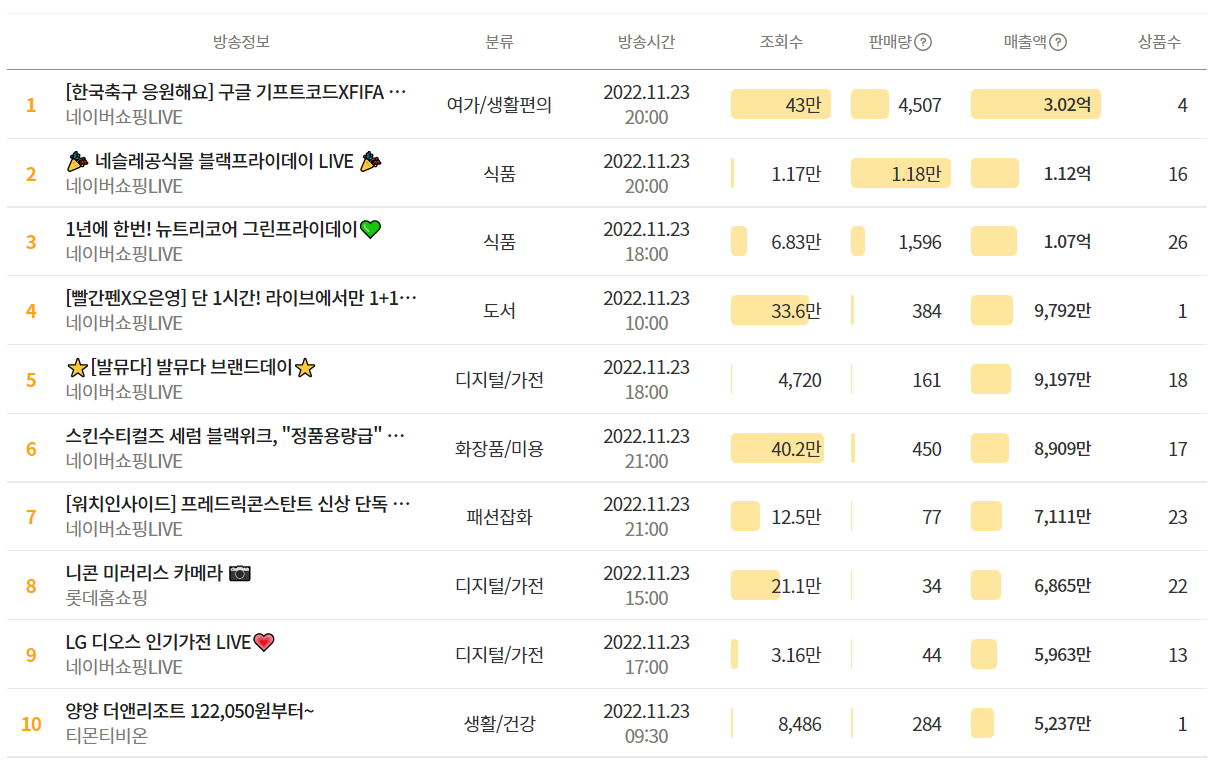Click the 1,596 sales value

920,242
